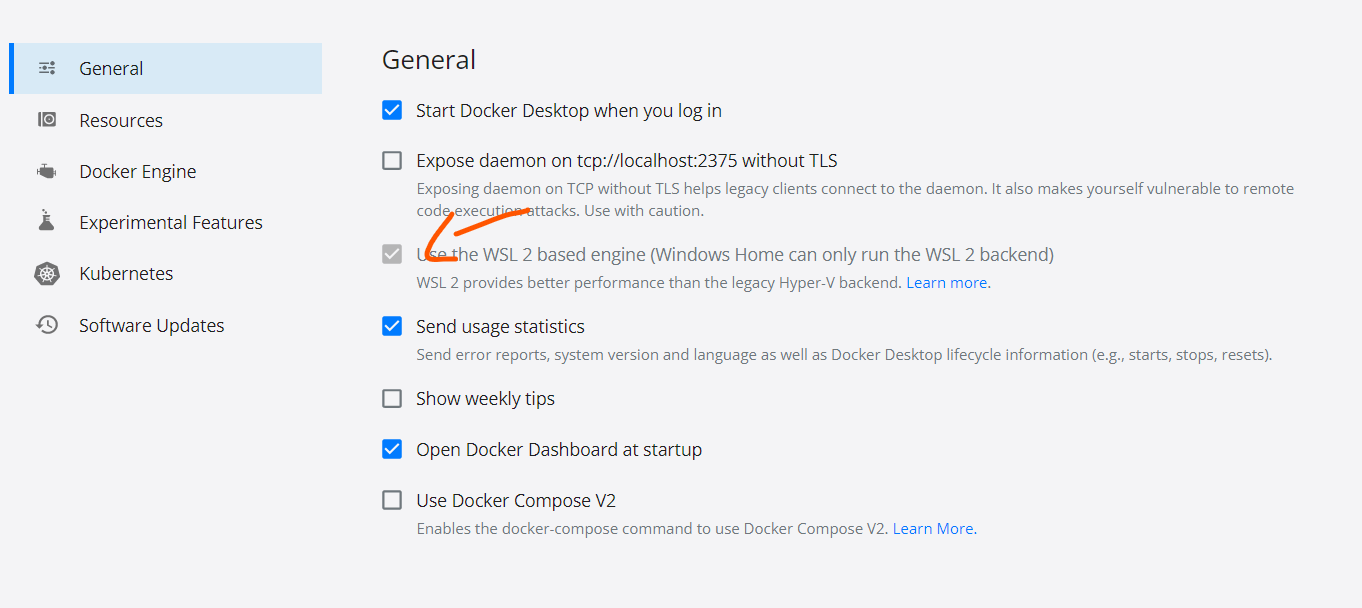1362x608 pixels.
Task: Enable Use Docker Compose V2
Action: [391, 500]
